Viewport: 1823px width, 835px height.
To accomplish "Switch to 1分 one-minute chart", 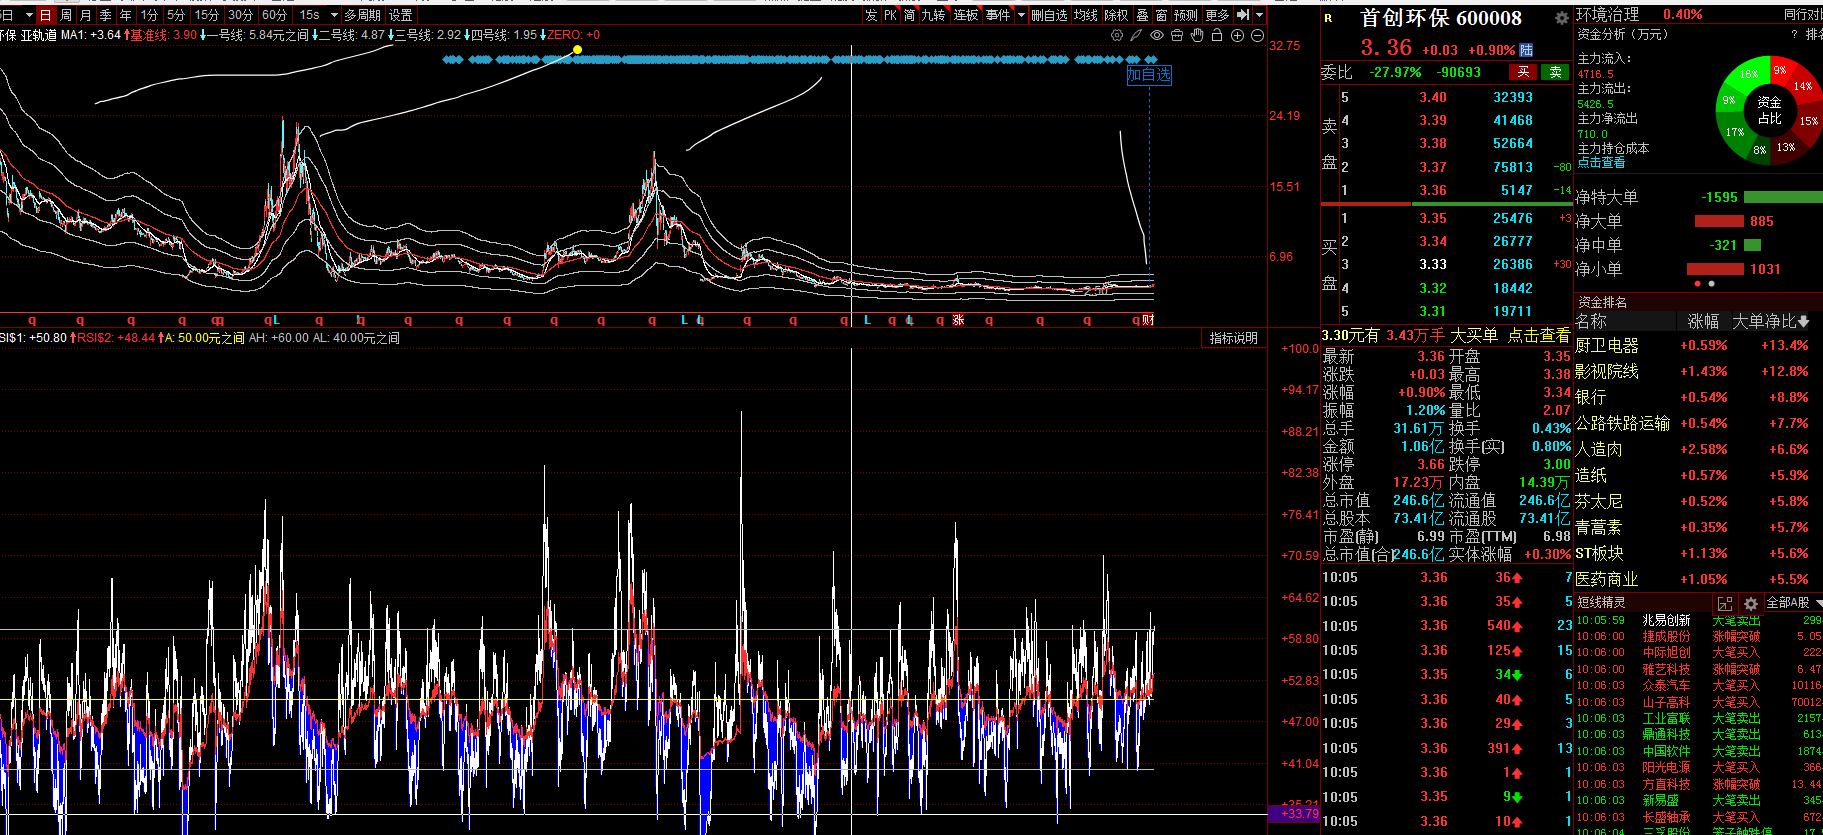I will [x=149, y=15].
